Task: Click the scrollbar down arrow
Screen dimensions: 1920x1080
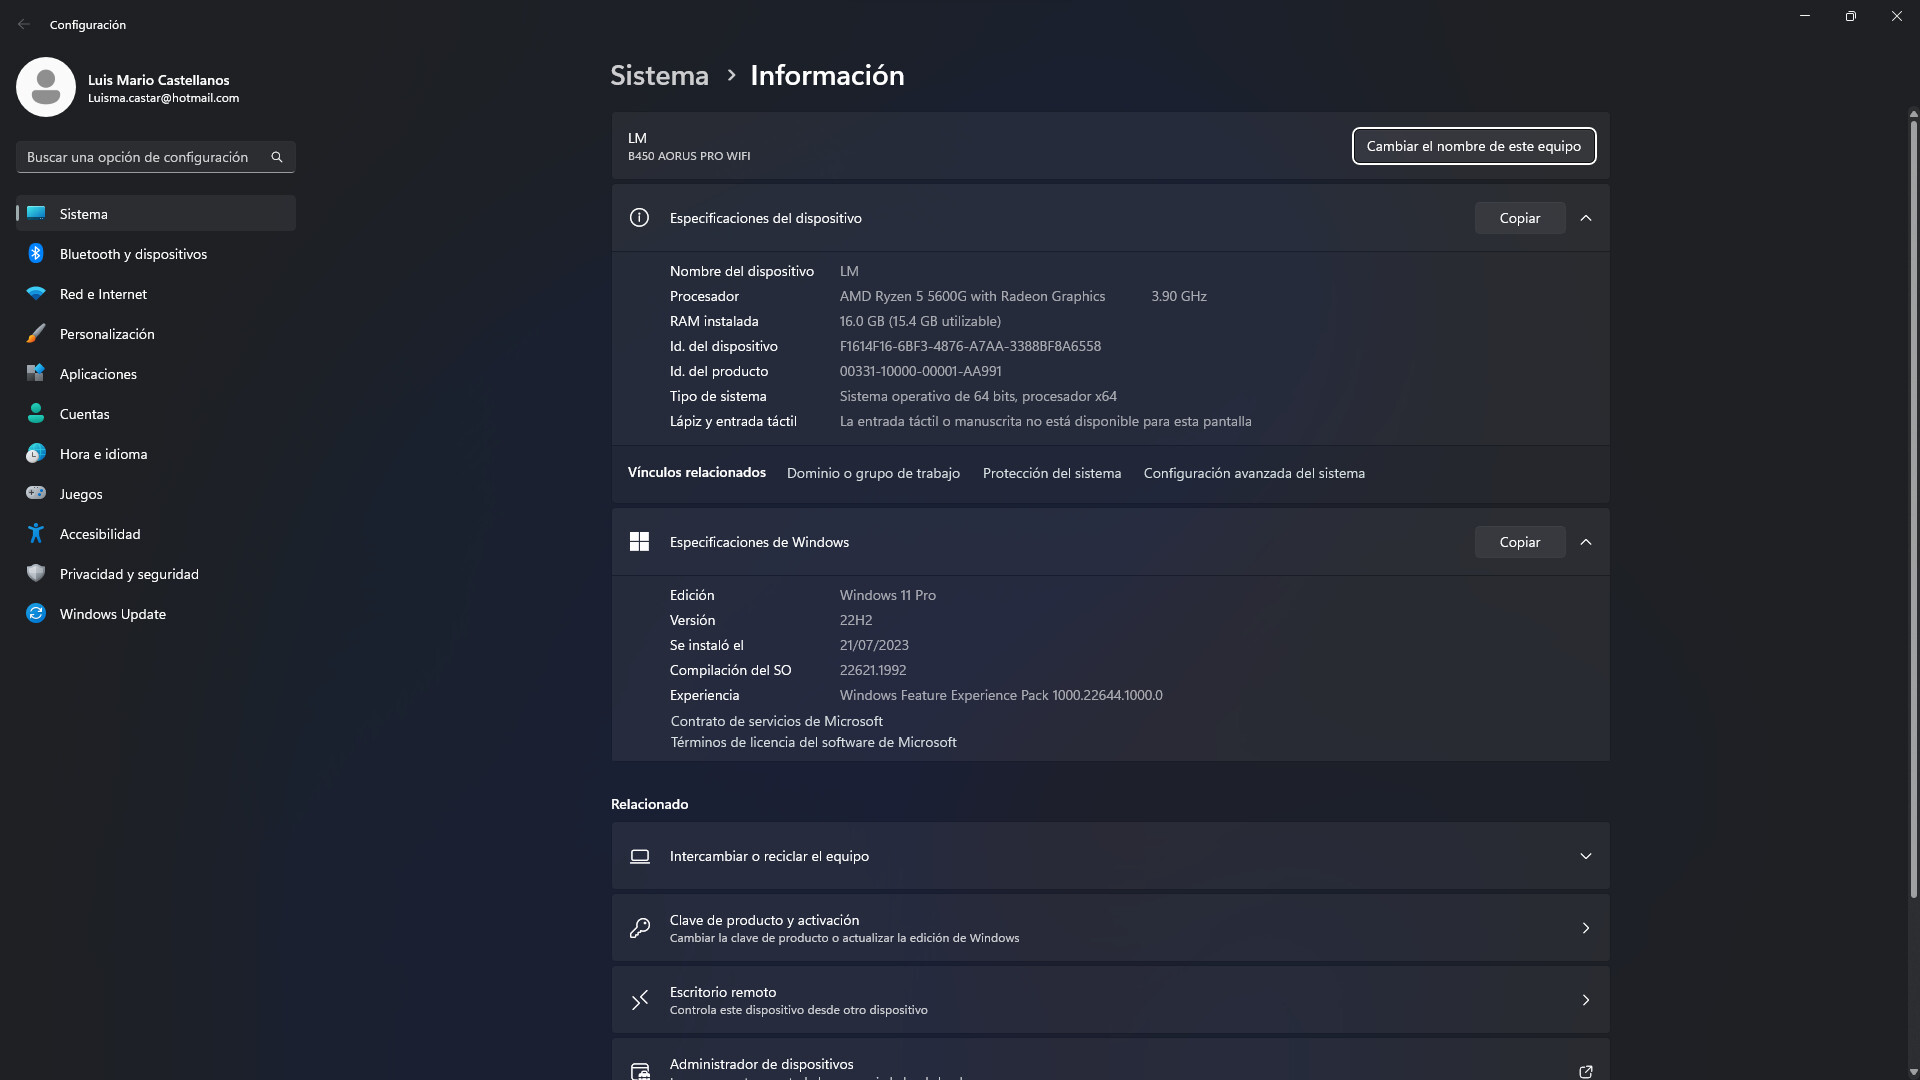Action: coord(1913,1072)
